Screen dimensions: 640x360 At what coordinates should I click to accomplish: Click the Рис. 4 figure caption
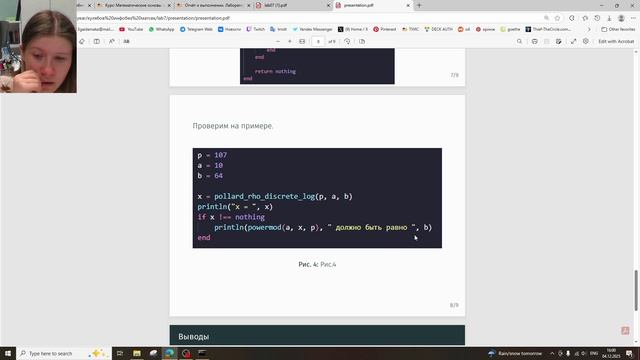(317, 264)
